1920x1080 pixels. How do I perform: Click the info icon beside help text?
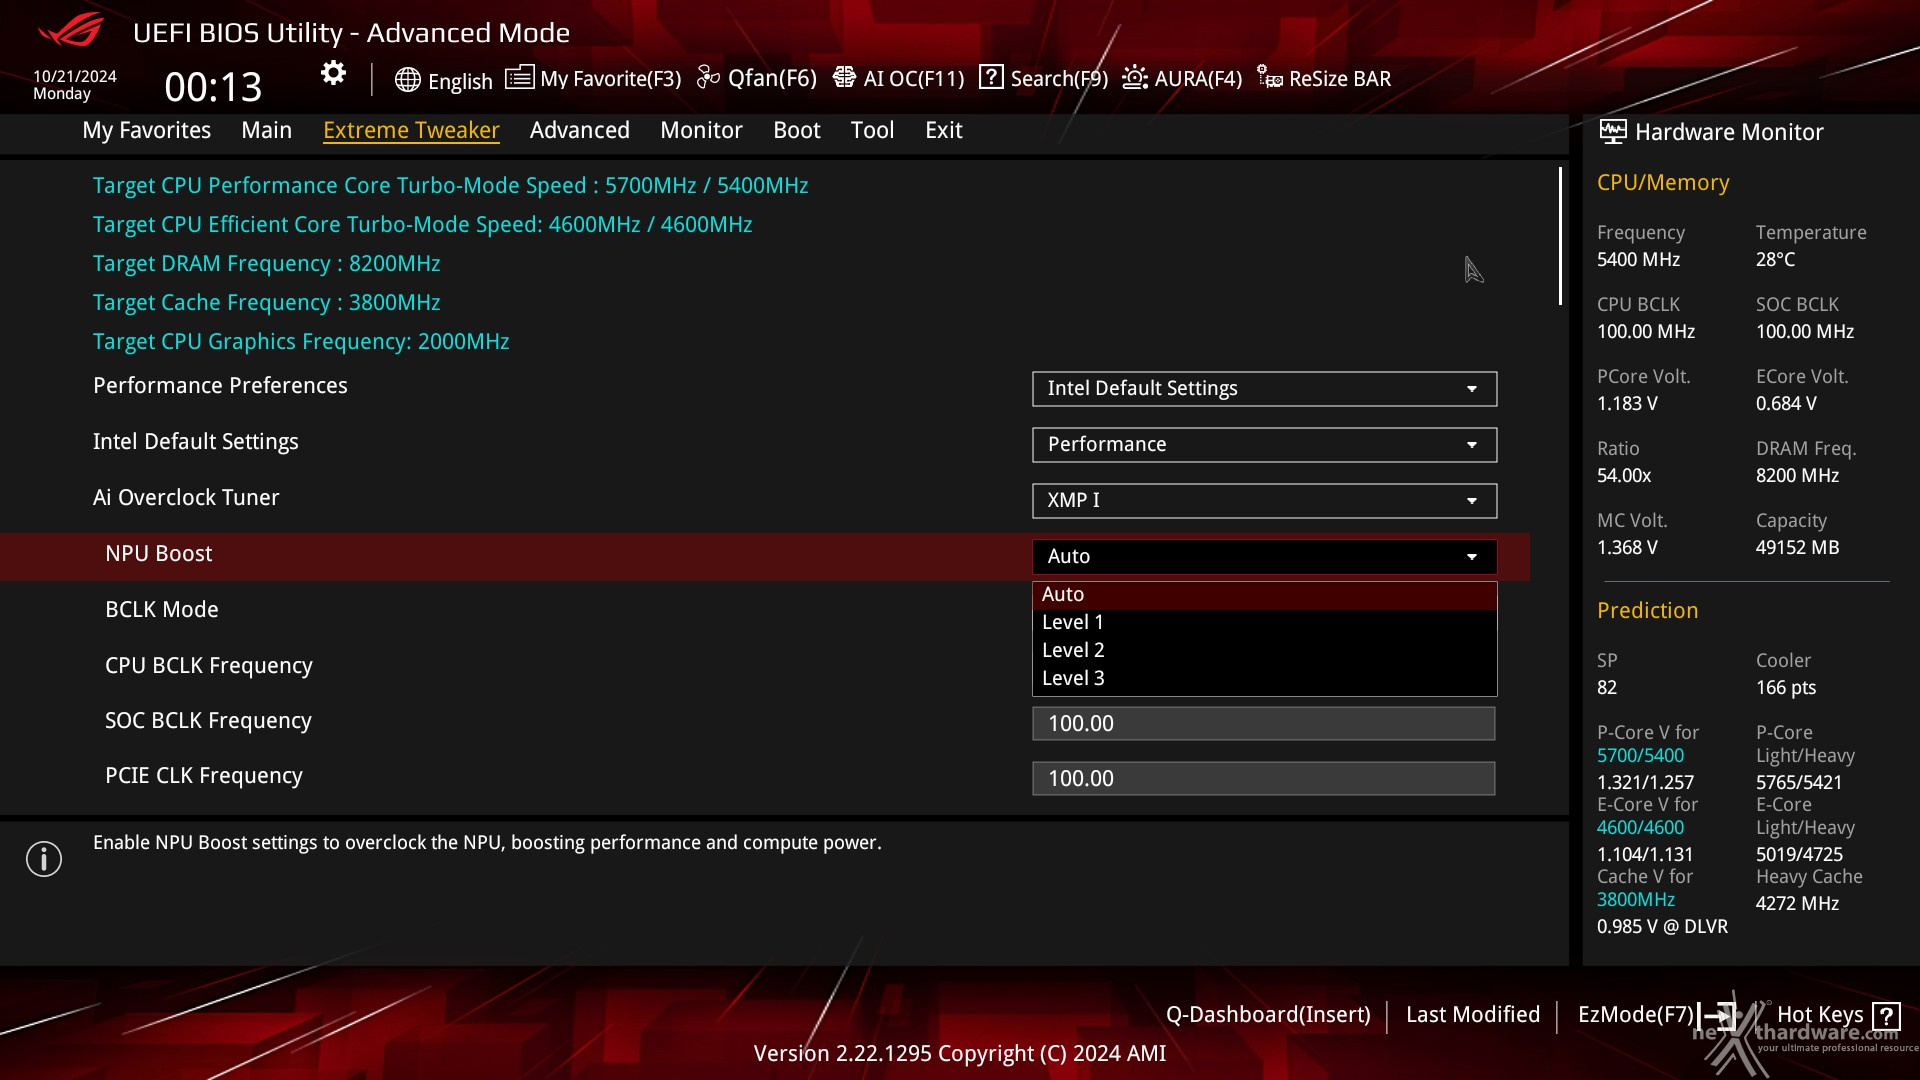tap(44, 859)
